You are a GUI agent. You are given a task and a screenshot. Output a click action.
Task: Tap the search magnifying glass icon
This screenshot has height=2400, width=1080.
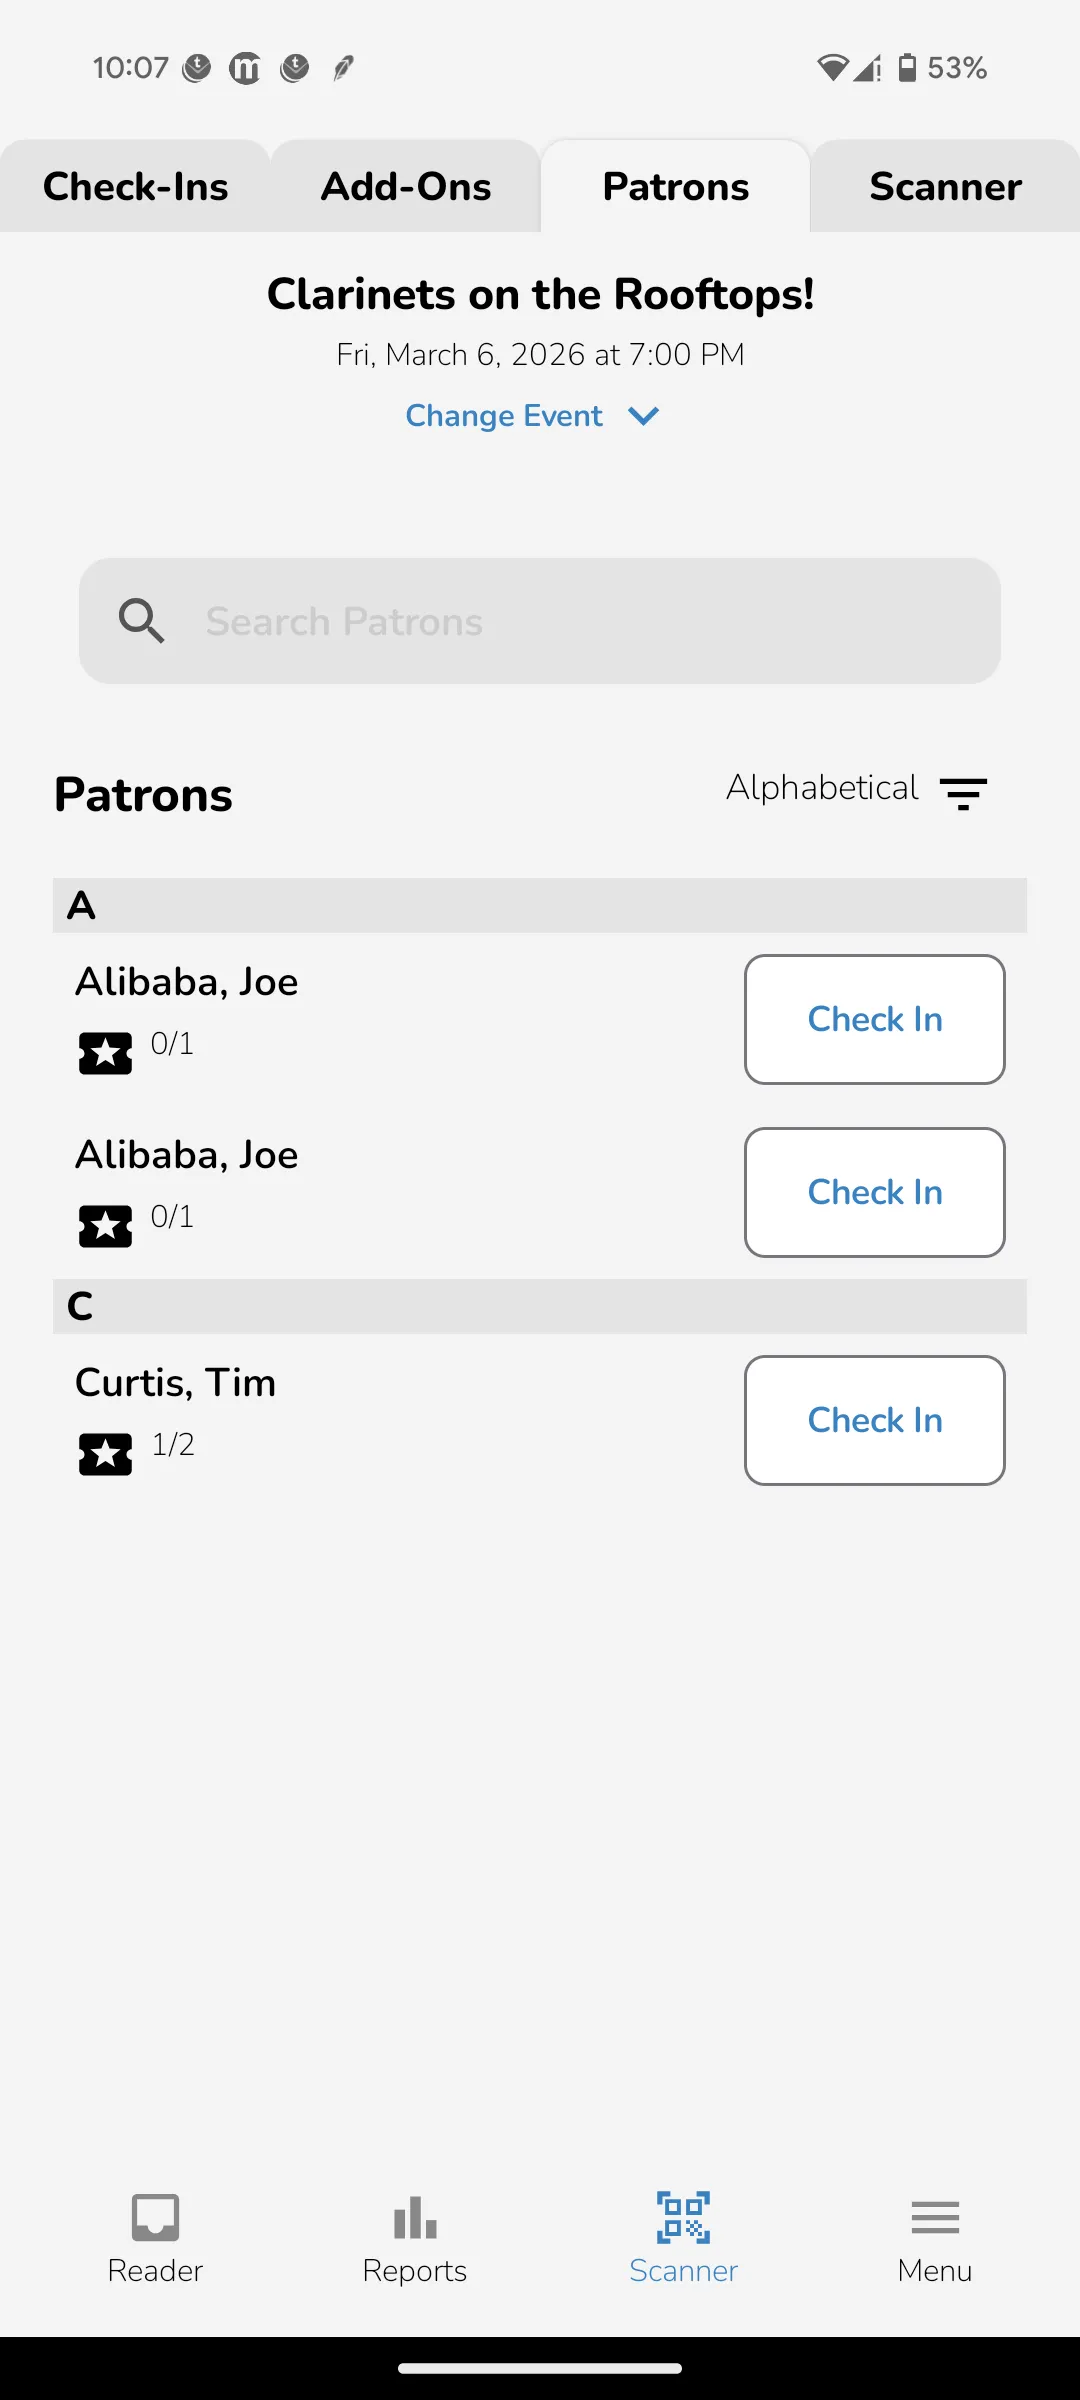(x=141, y=621)
